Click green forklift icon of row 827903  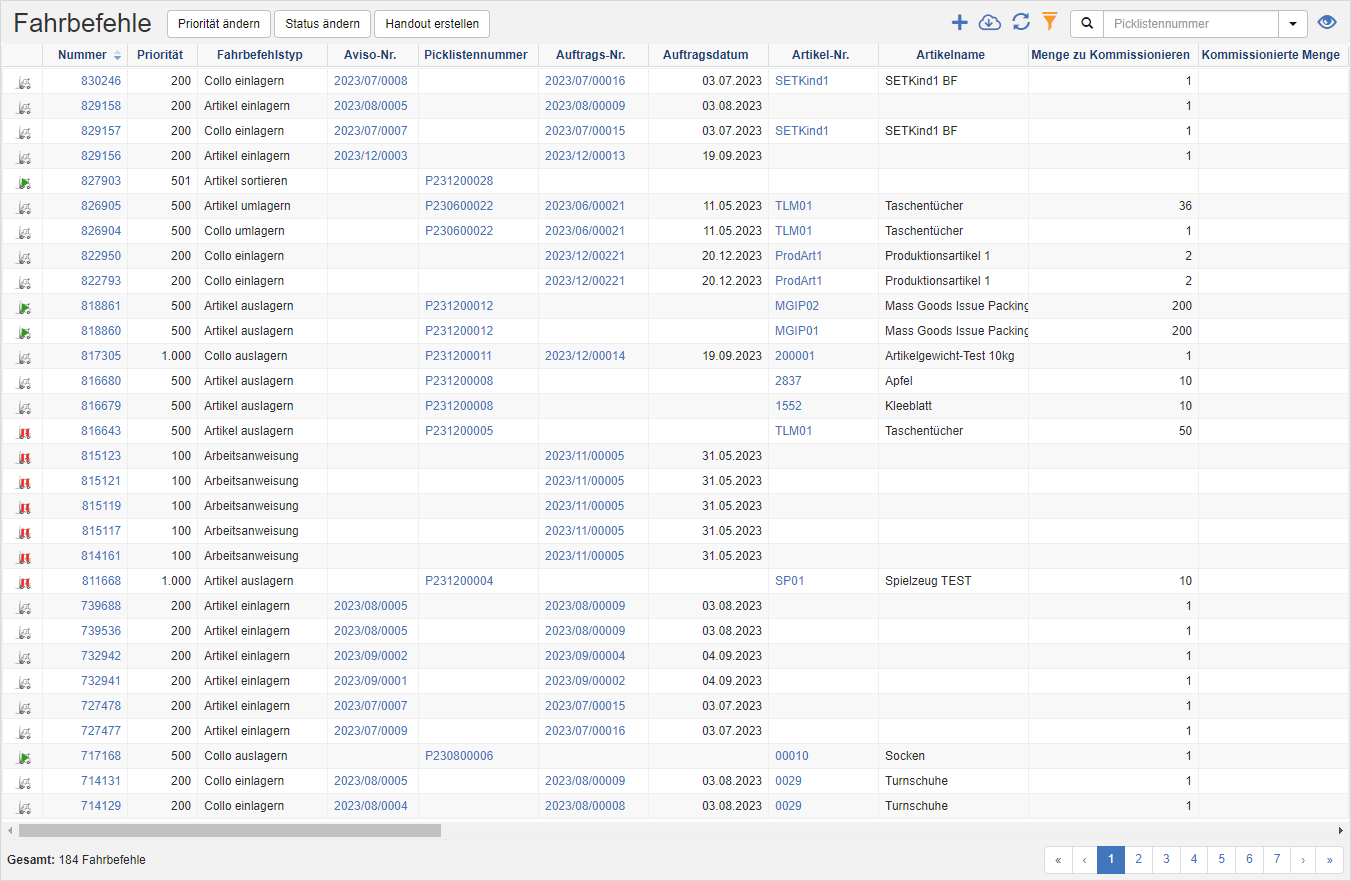24,182
